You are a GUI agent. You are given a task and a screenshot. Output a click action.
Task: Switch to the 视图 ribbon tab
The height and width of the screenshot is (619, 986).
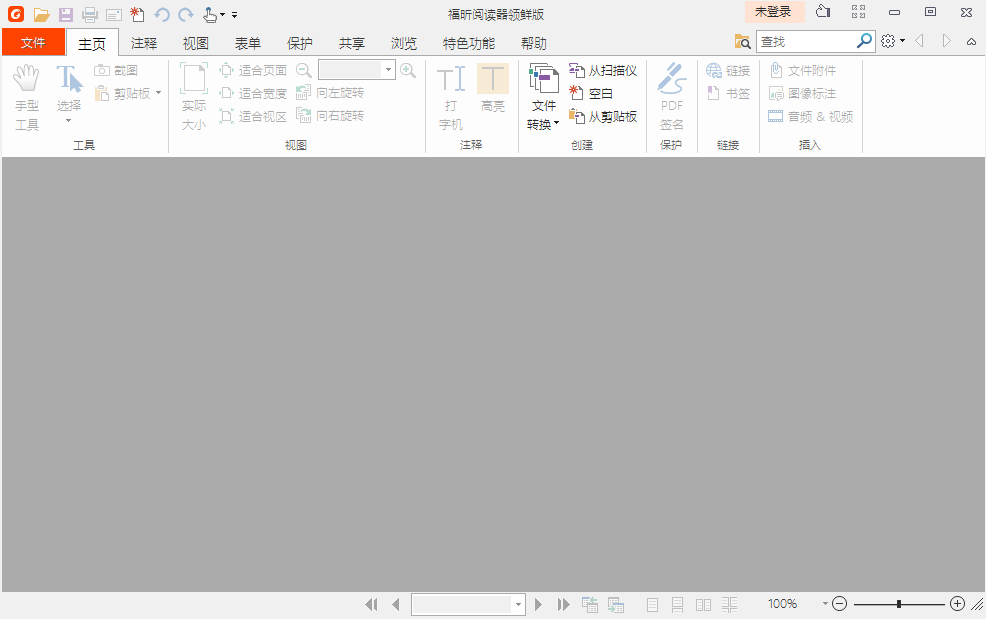tap(196, 43)
